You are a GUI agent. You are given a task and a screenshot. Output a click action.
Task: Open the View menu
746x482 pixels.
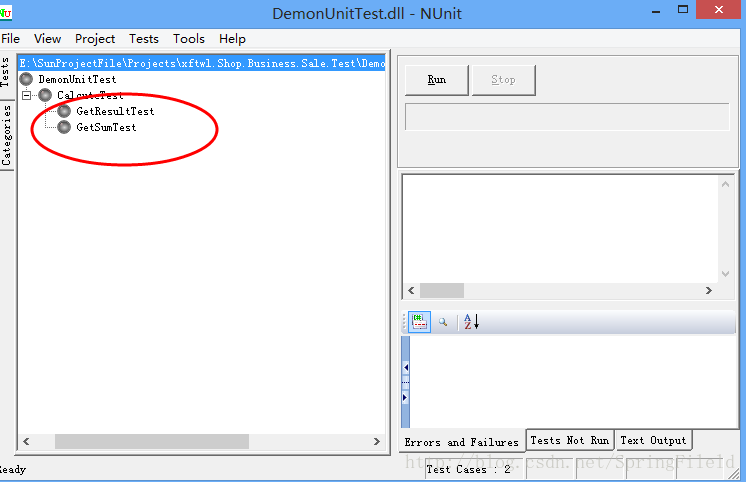click(47, 39)
